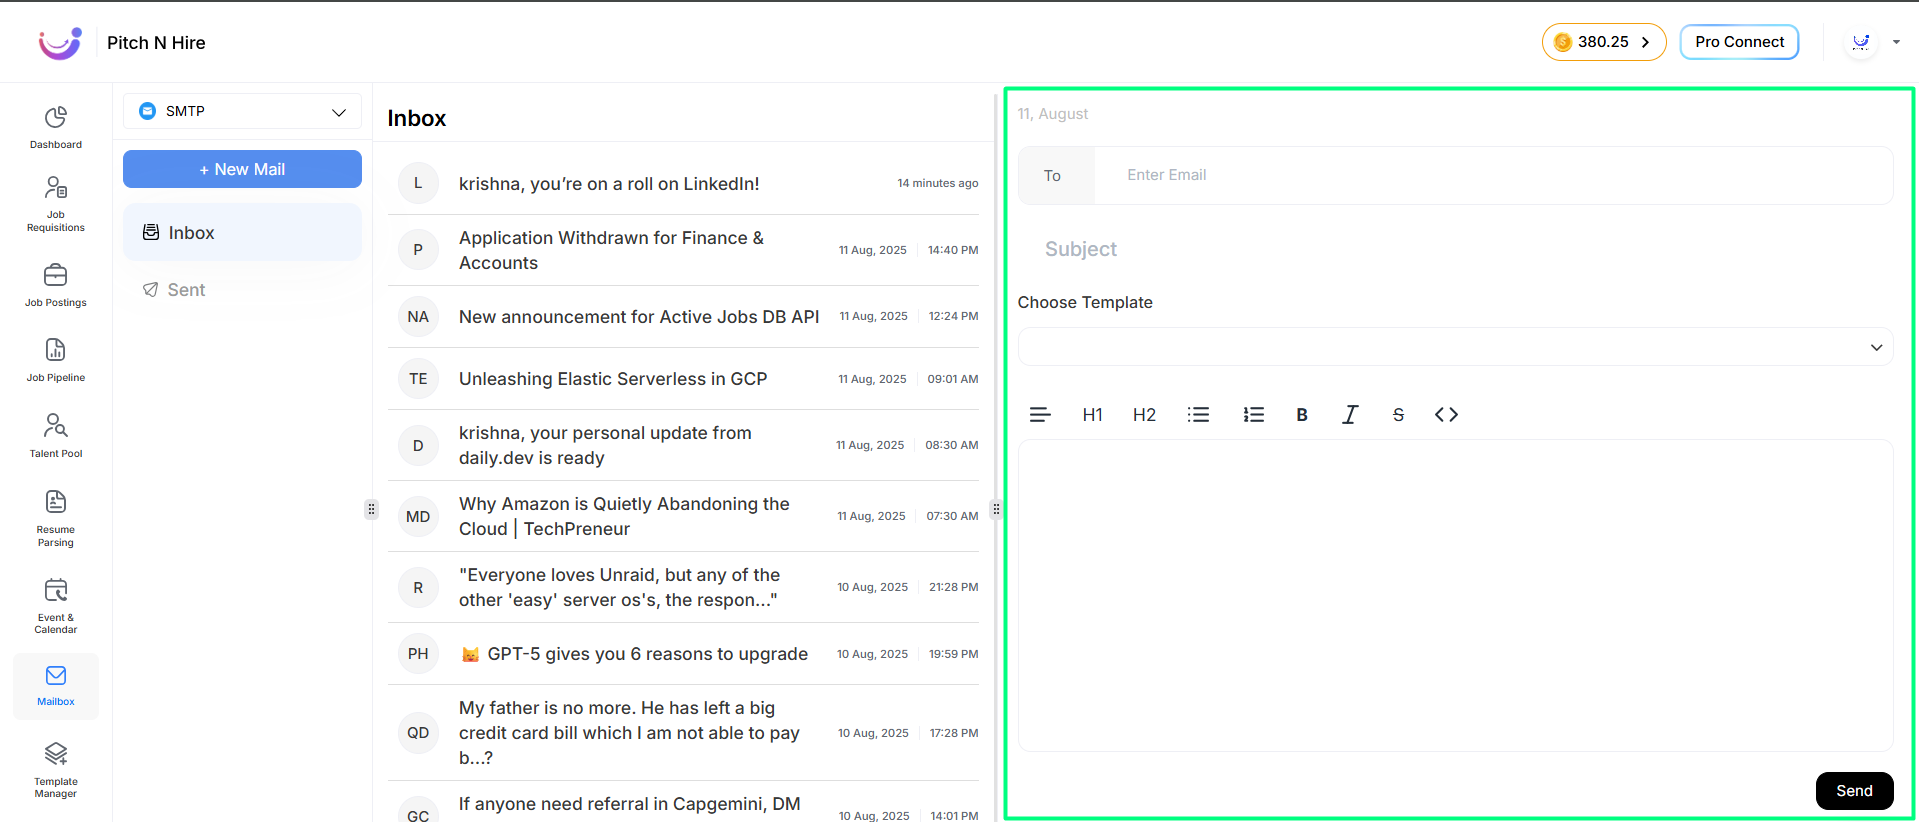Open the Job Pipeline page
This screenshot has width=1919, height=822.
click(56, 360)
